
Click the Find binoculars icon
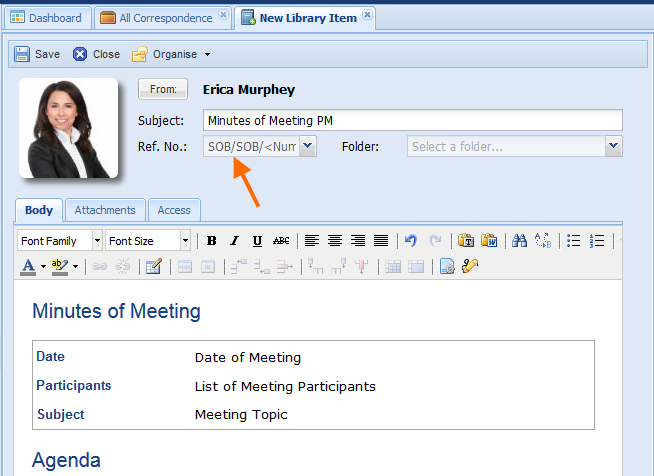[x=519, y=241]
